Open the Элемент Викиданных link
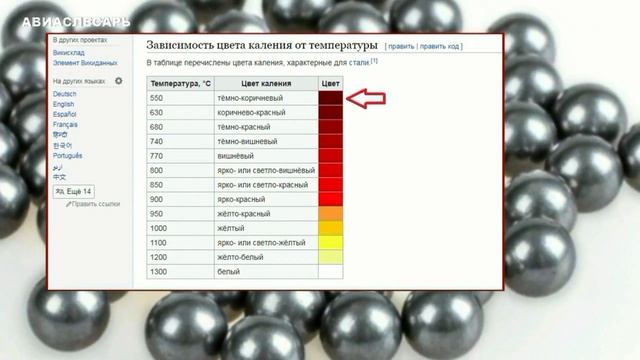The image size is (640, 360). (x=85, y=63)
